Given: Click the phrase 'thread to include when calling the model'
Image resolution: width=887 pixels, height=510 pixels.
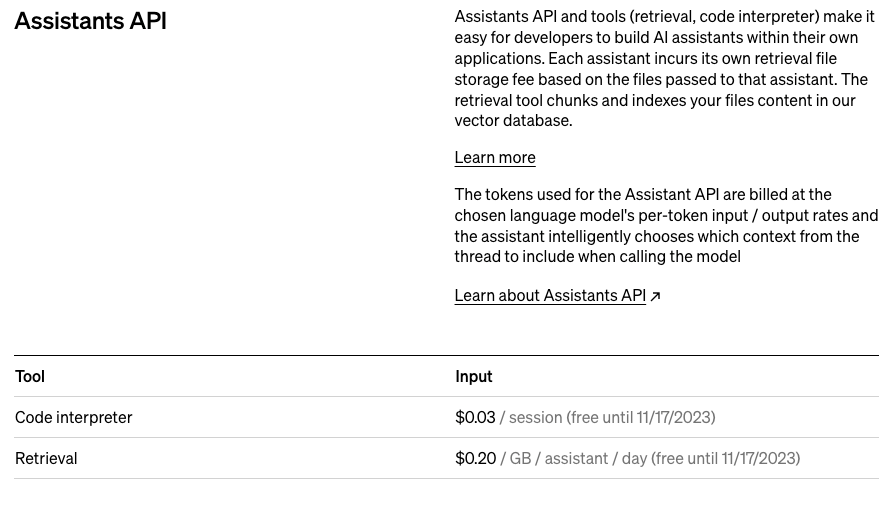Looking at the screenshot, I should click(597, 257).
